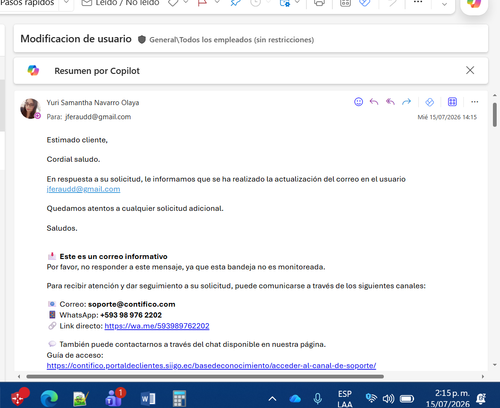
Task: Click the vertical scrollbar down arrow
Action: 495,365
